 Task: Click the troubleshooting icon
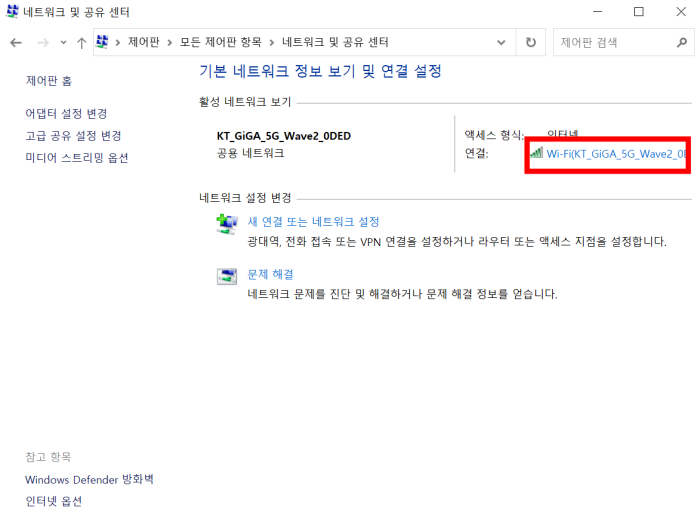pos(227,276)
